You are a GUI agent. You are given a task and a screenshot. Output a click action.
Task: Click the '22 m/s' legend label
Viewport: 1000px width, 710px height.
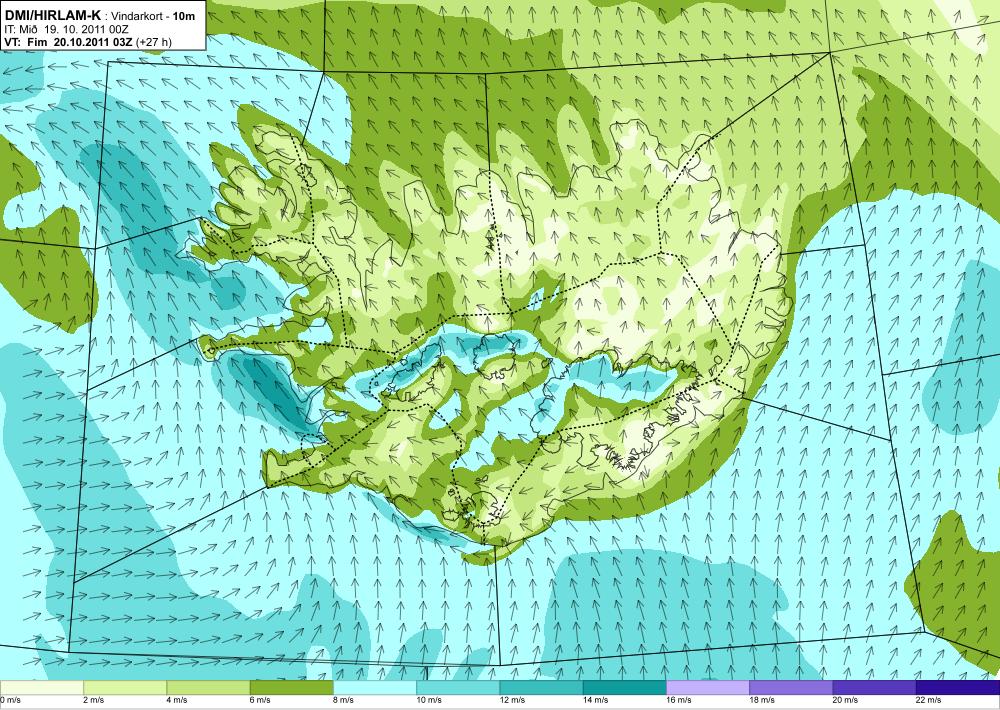coord(929,700)
